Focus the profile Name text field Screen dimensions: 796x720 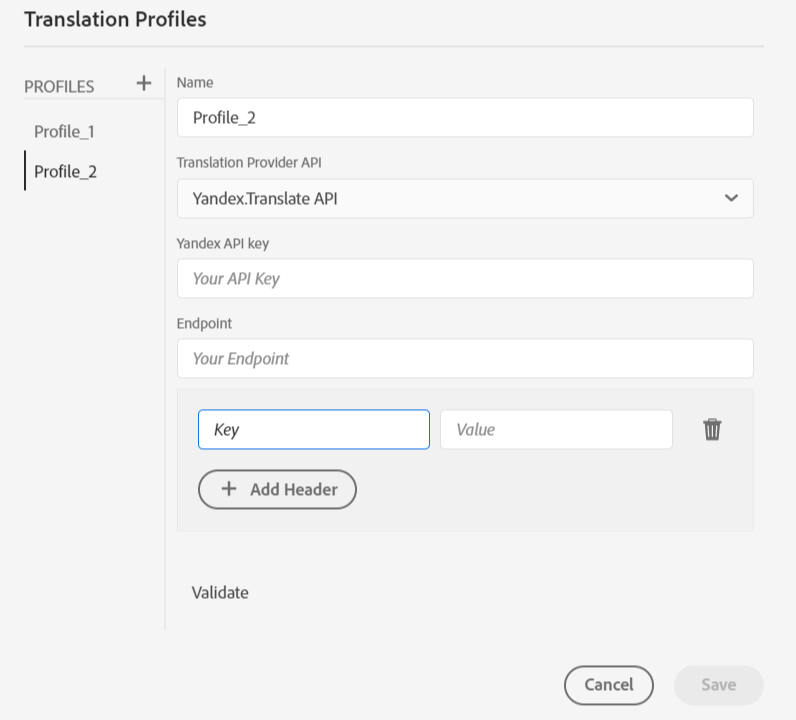pyautogui.click(x=464, y=117)
